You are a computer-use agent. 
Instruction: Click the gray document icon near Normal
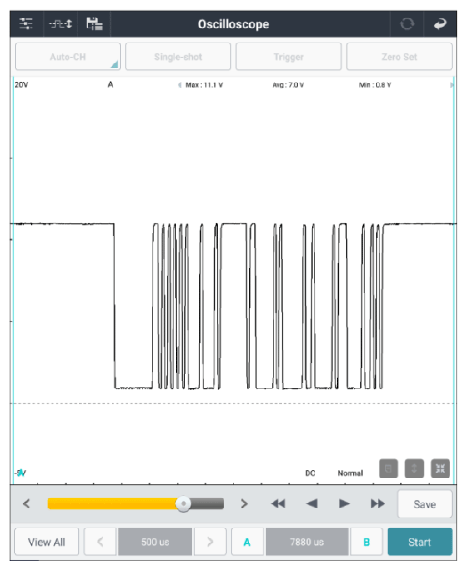point(388,468)
